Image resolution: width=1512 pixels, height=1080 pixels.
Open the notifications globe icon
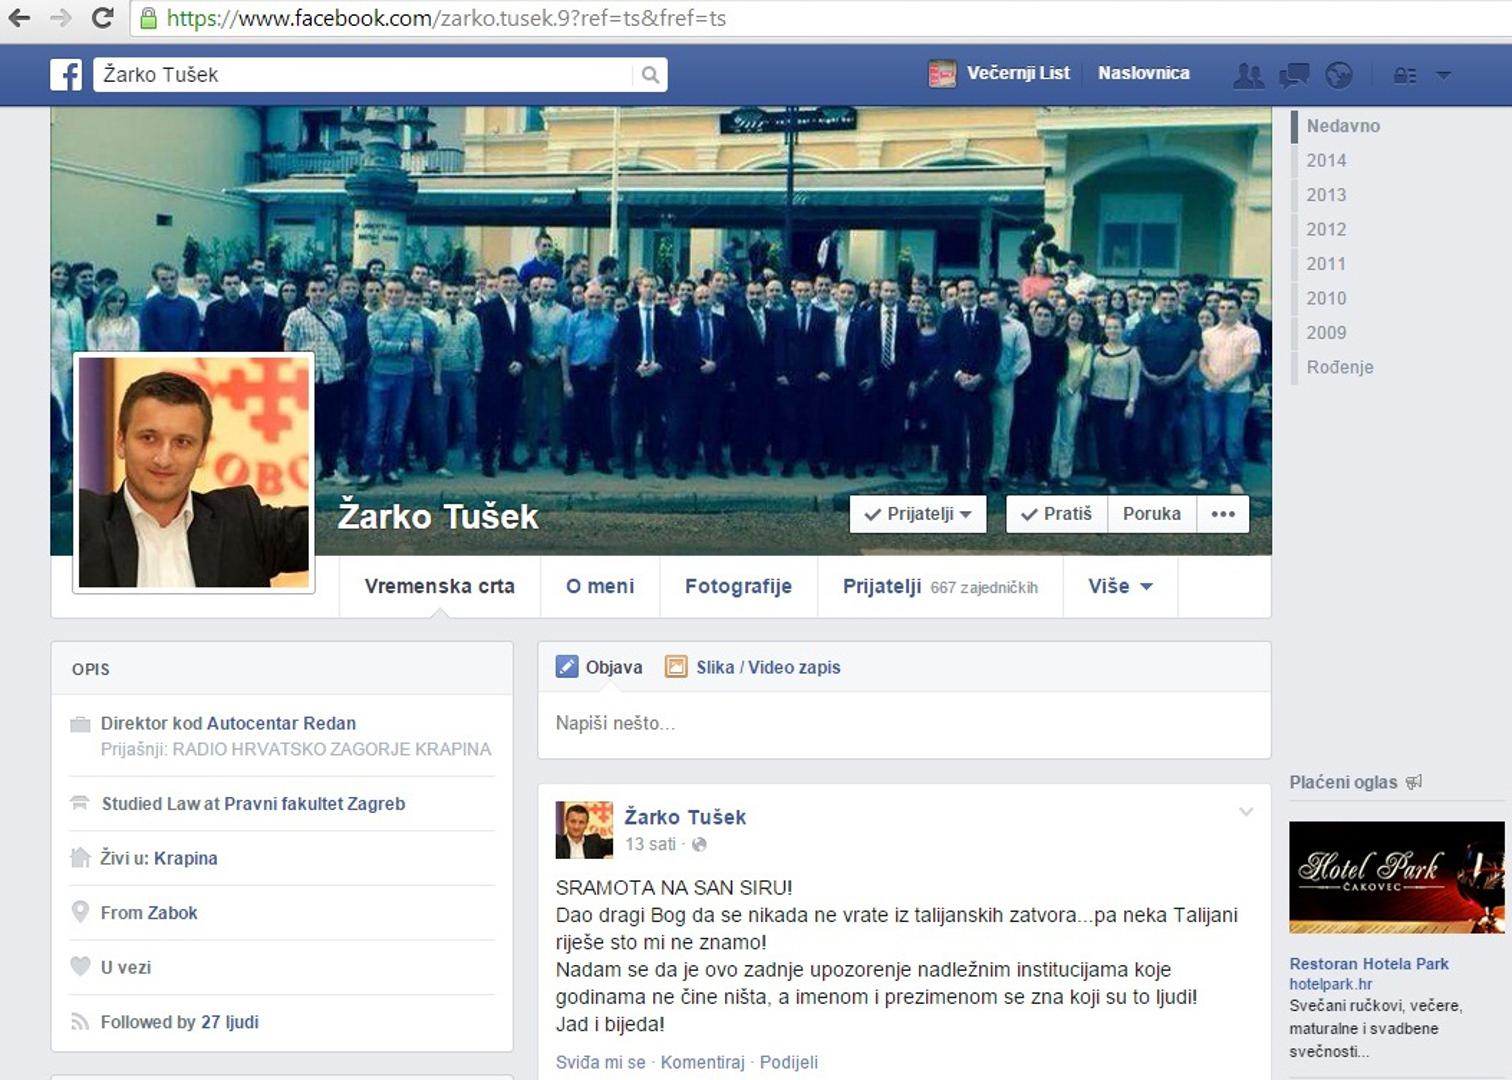pyautogui.click(x=1339, y=75)
